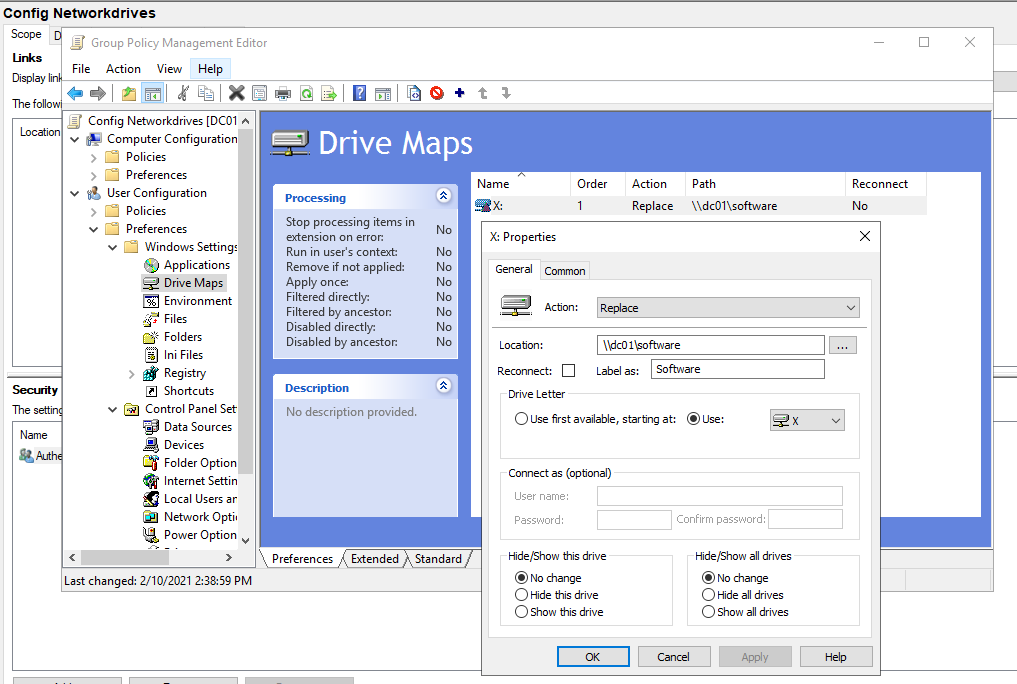The width and height of the screenshot is (1017, 684).
Task: Click the Back arrow toolbar icon
Action: click(75, 93)
